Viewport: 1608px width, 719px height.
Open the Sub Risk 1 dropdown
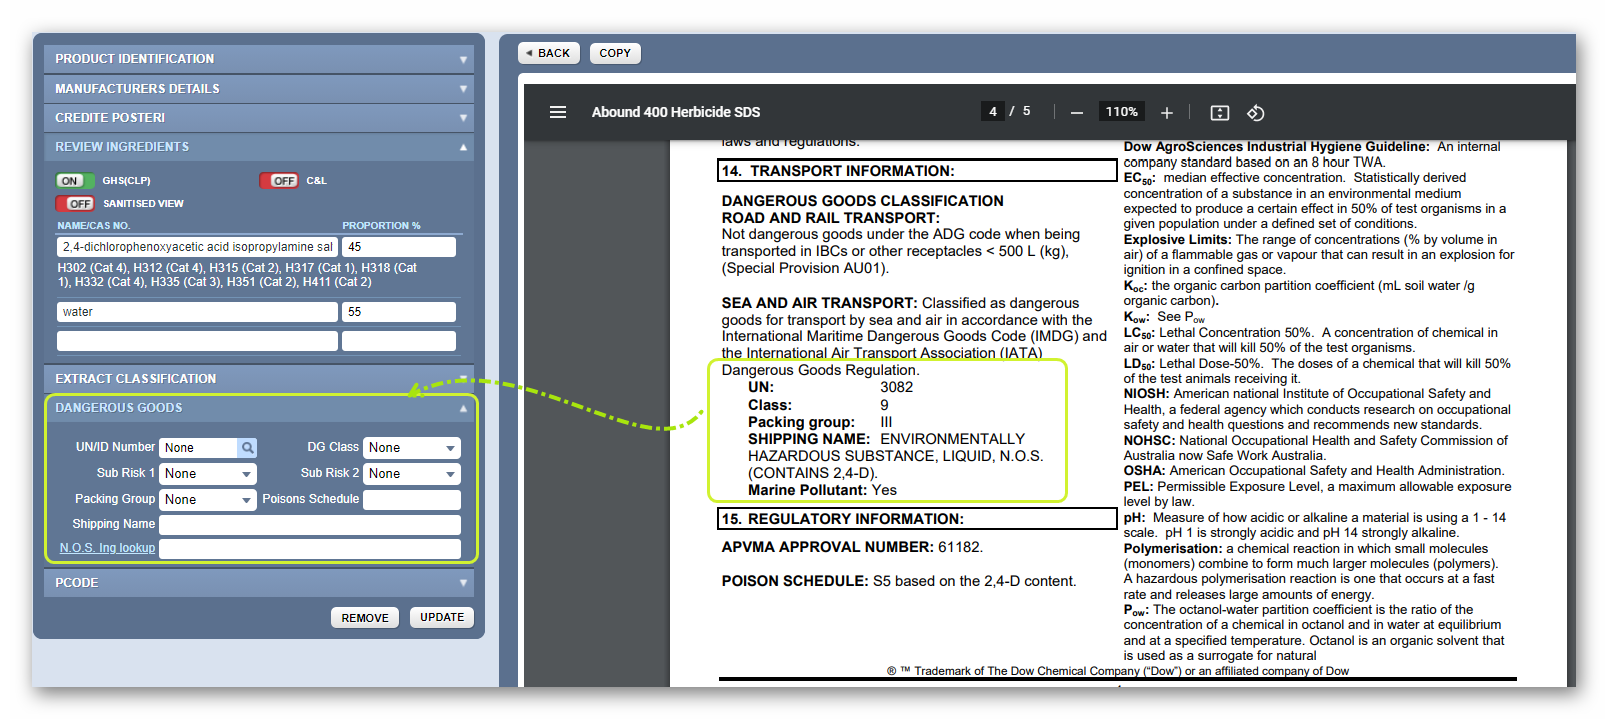pyautogui.click(x=208, y=474)
